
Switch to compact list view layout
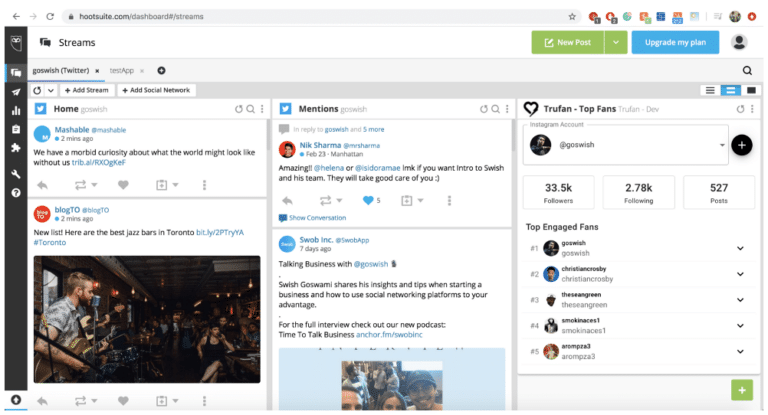710,90
